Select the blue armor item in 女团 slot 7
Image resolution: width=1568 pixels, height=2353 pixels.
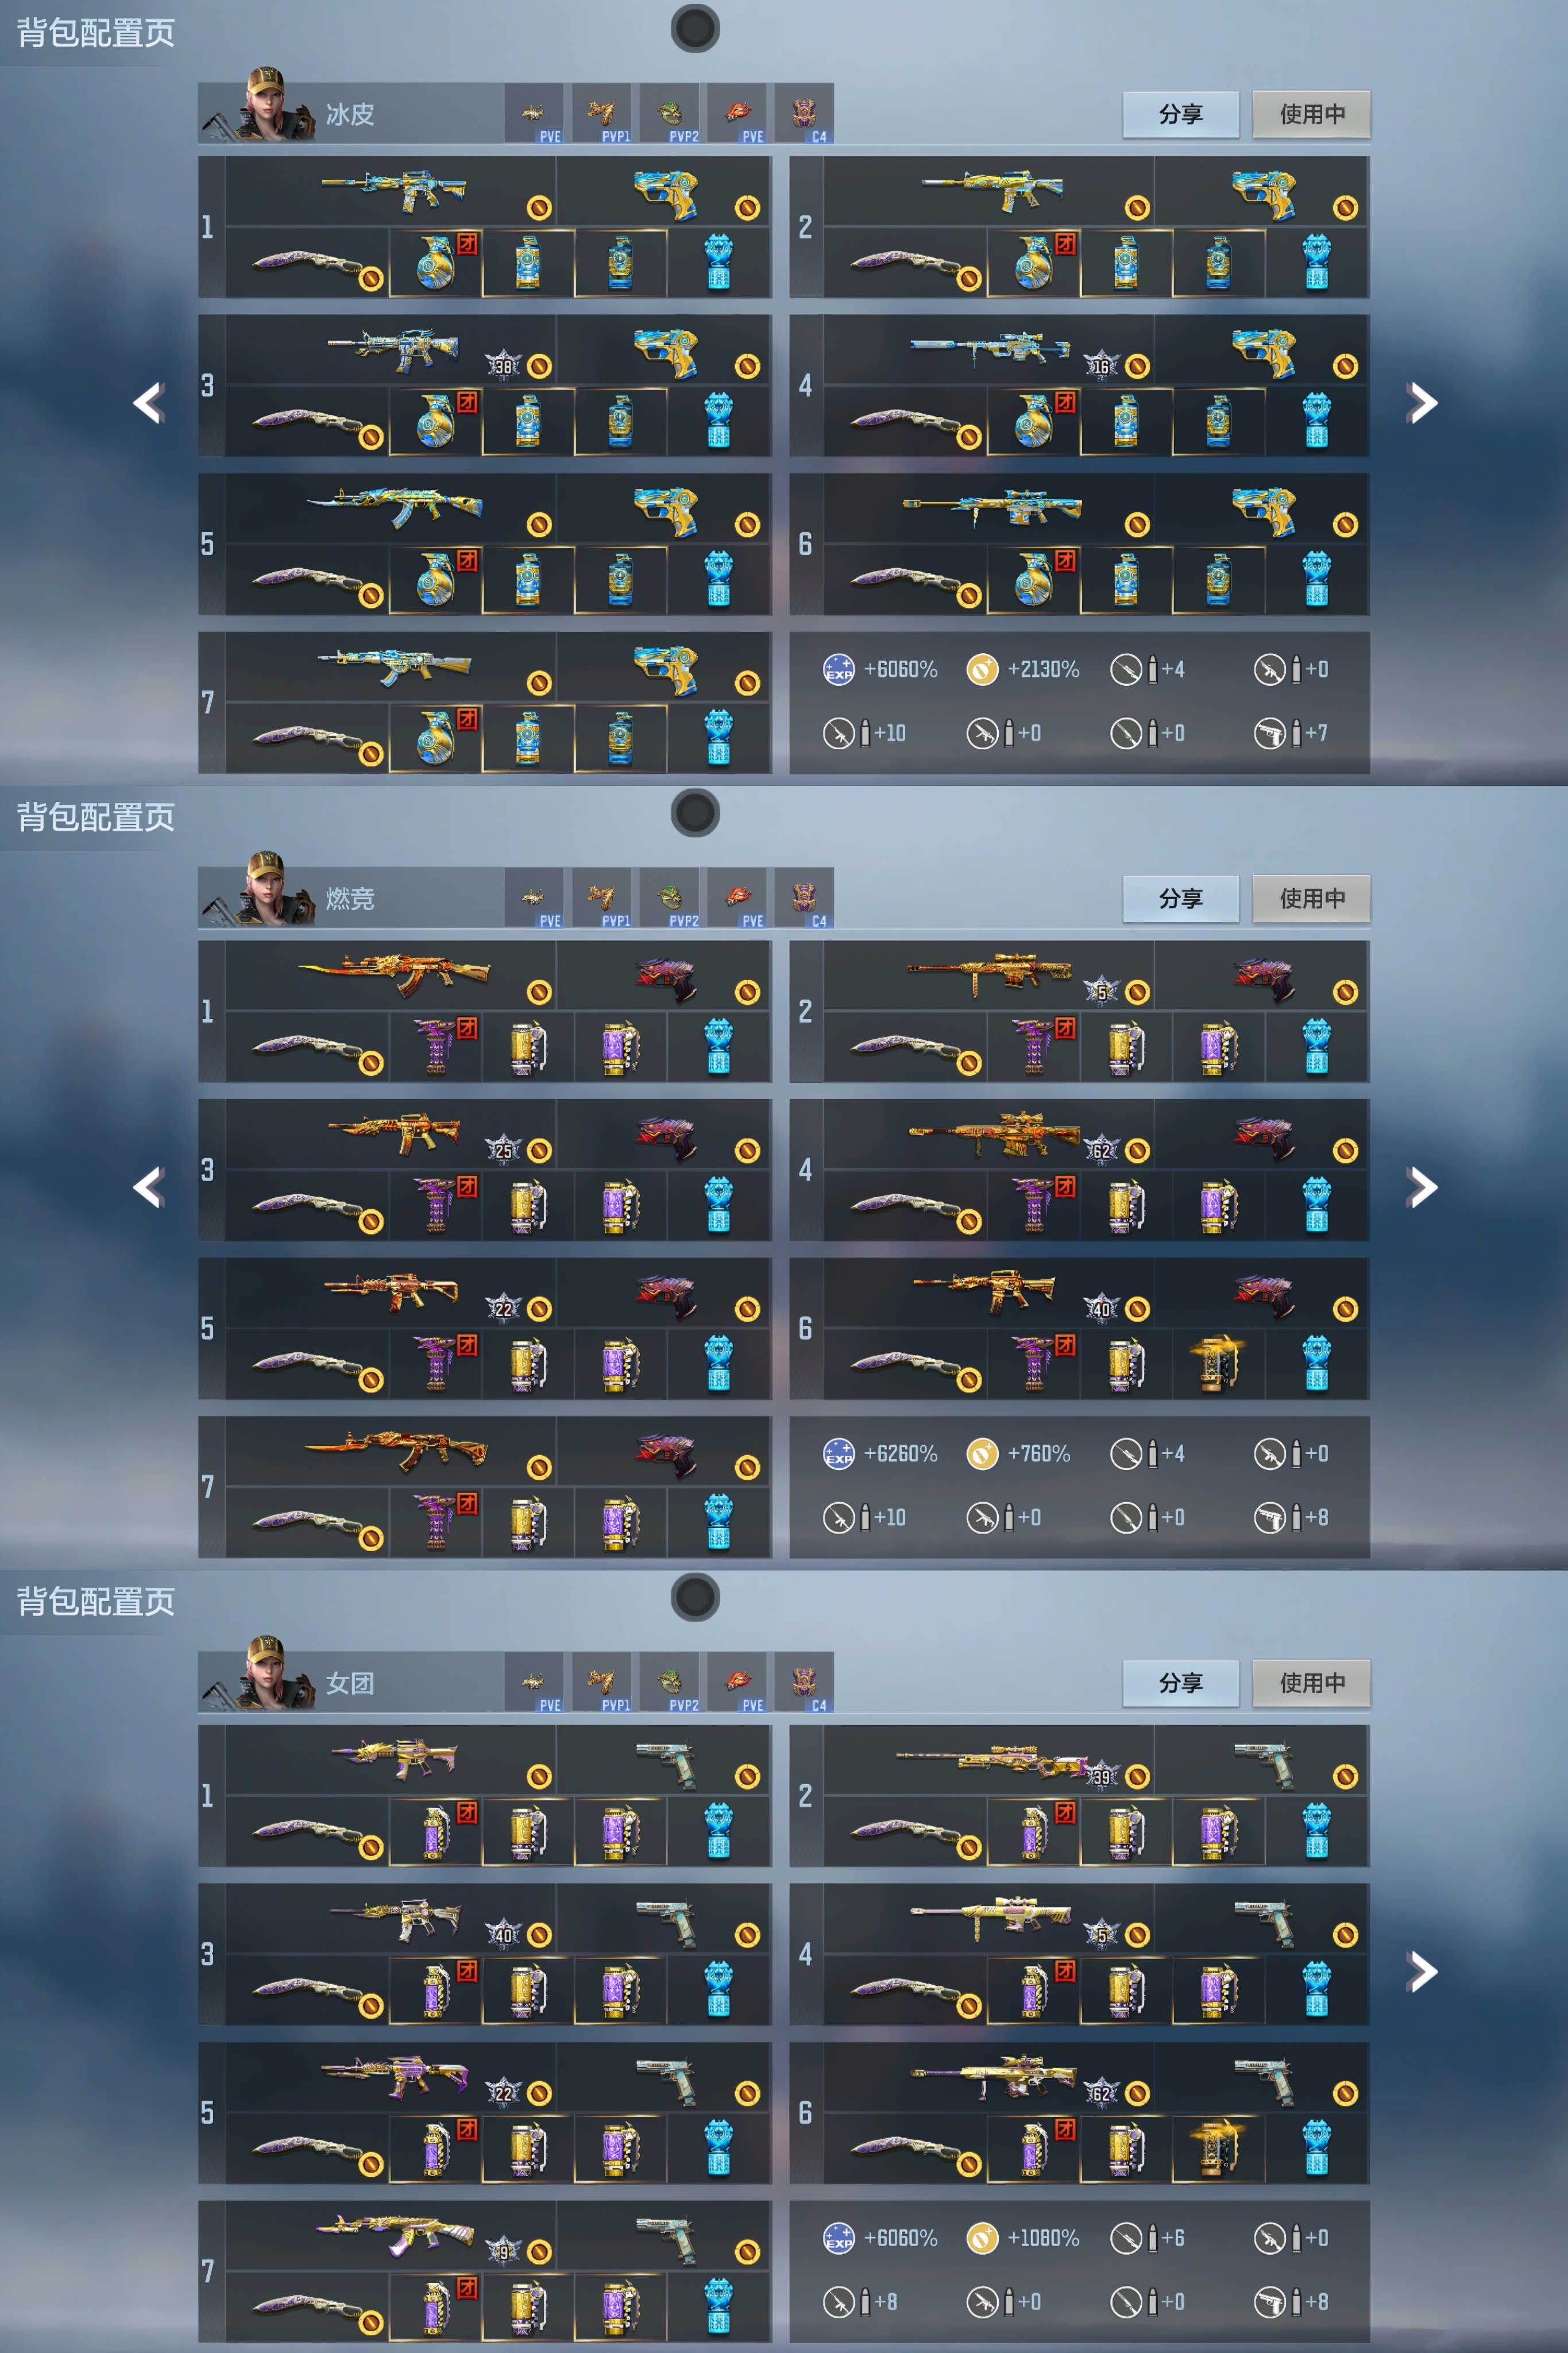click(718, 2306)
